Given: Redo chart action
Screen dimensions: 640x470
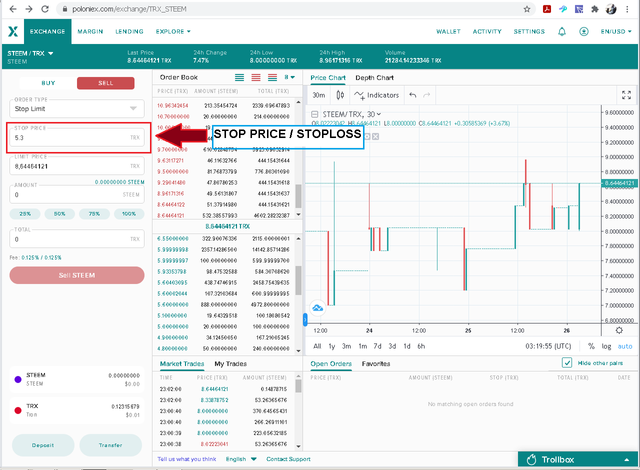Looking at the screenshot, I should point(427,95).
